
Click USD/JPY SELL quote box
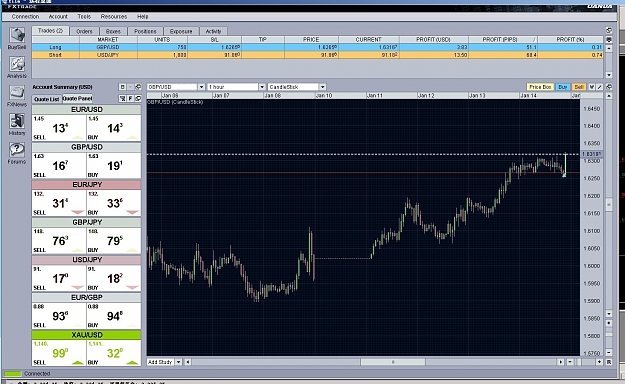[x=59, y=278]
